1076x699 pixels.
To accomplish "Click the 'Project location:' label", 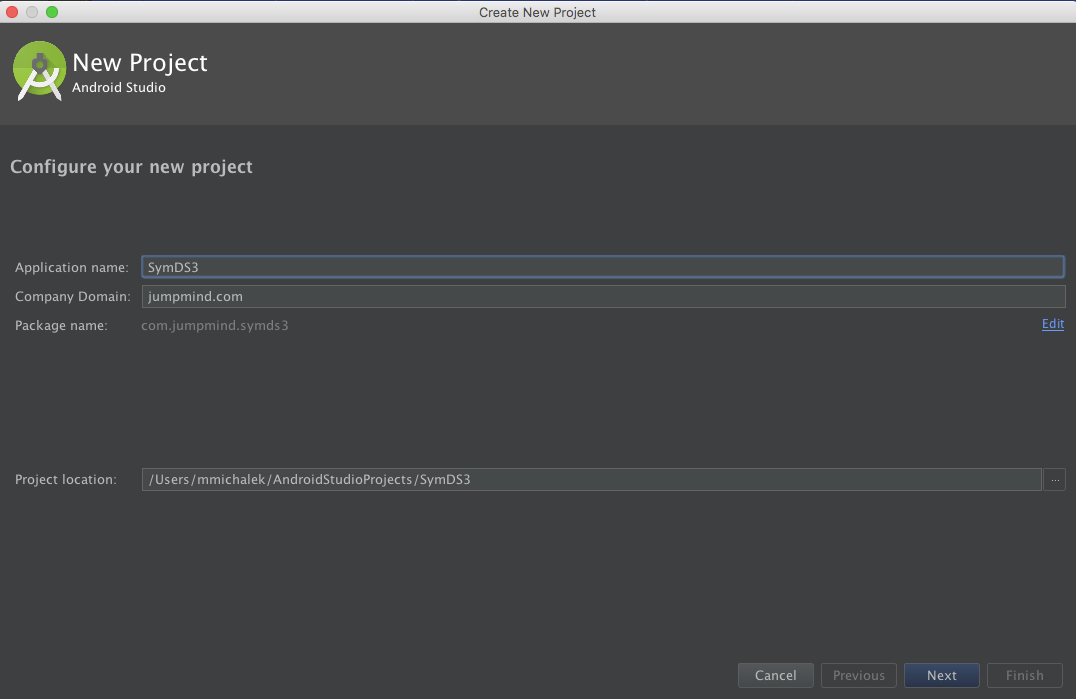I will (65, 480).
